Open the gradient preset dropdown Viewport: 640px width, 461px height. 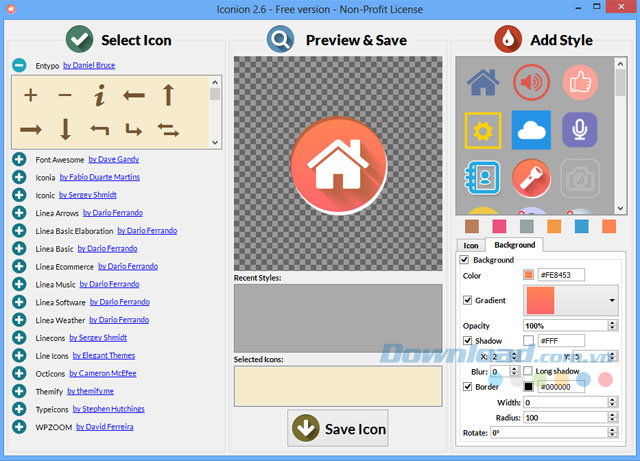click(x=611, y=300)
